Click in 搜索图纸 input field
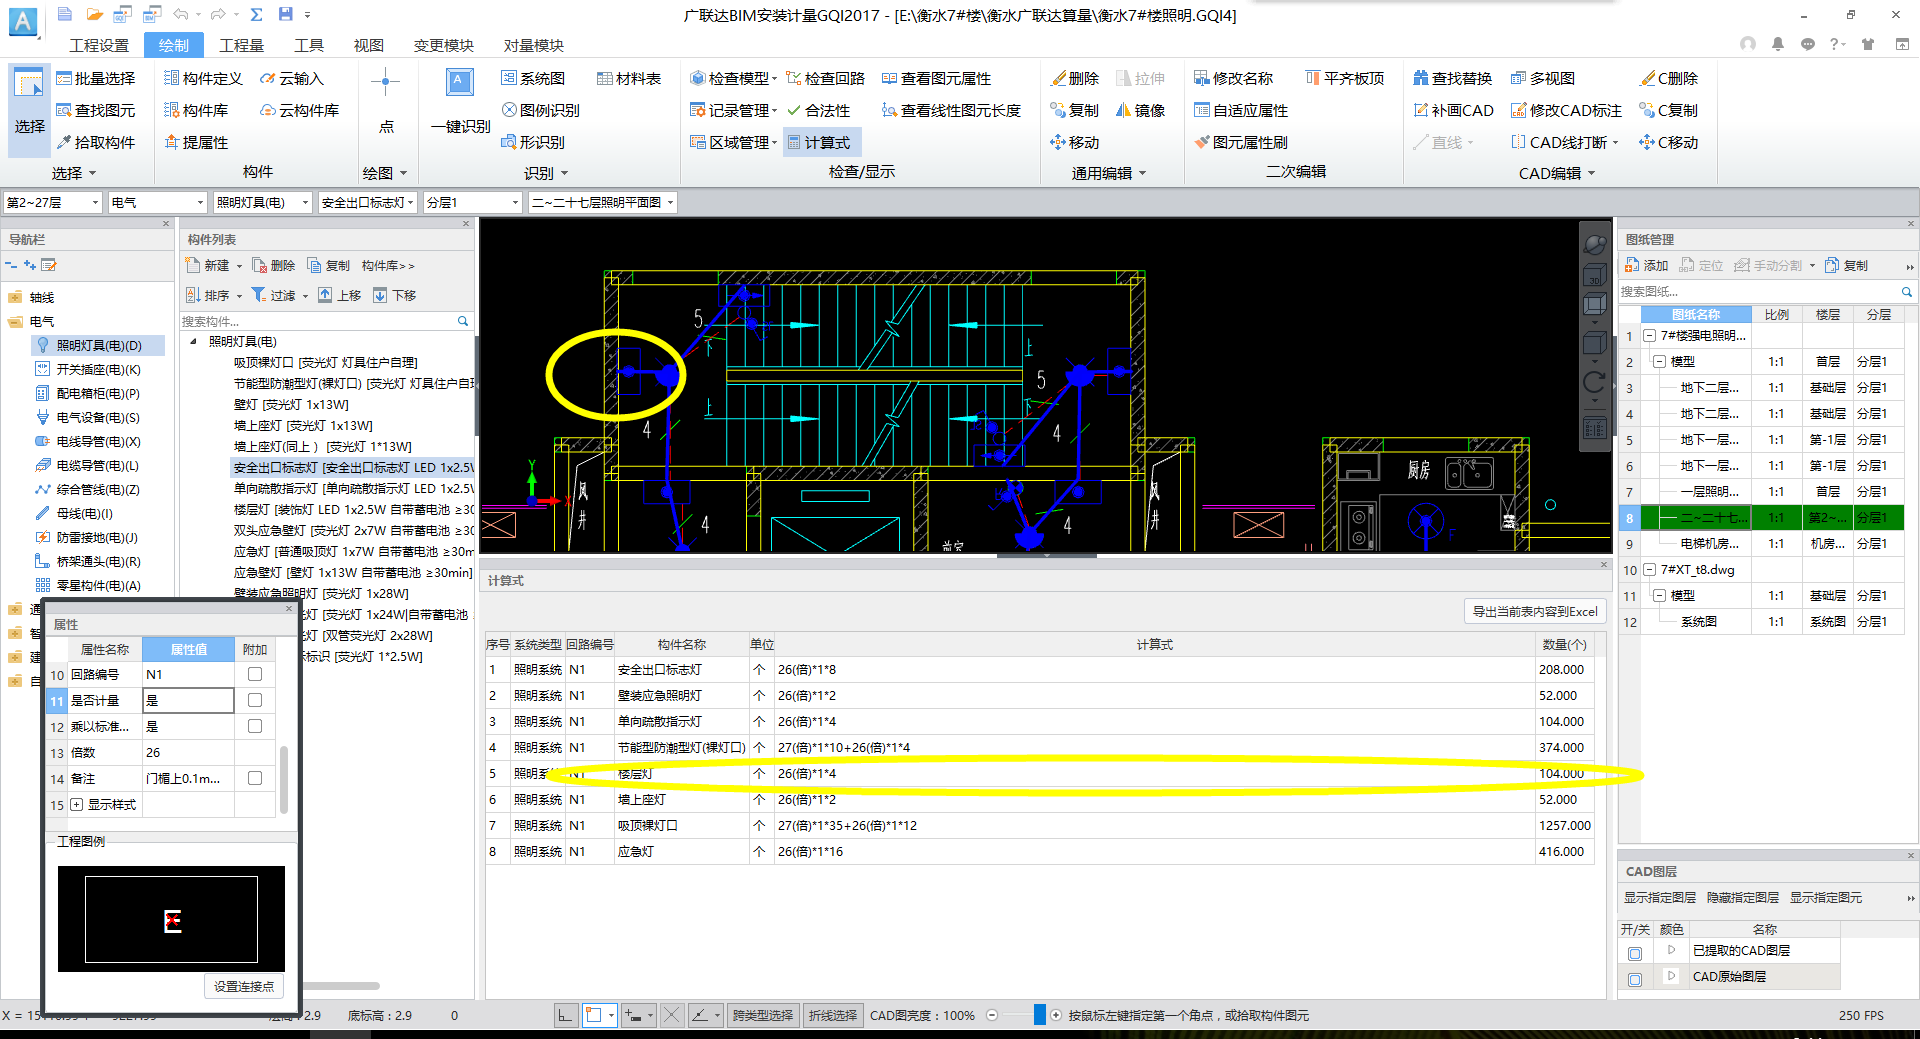 [x=1757, y=291]
